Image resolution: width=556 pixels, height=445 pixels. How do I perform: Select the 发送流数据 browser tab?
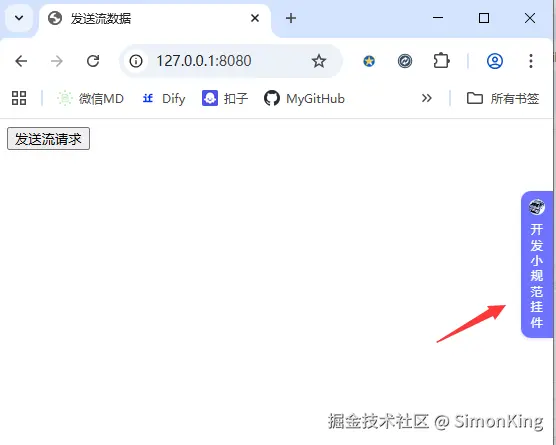pyautogui.click(x=154, y=19)
